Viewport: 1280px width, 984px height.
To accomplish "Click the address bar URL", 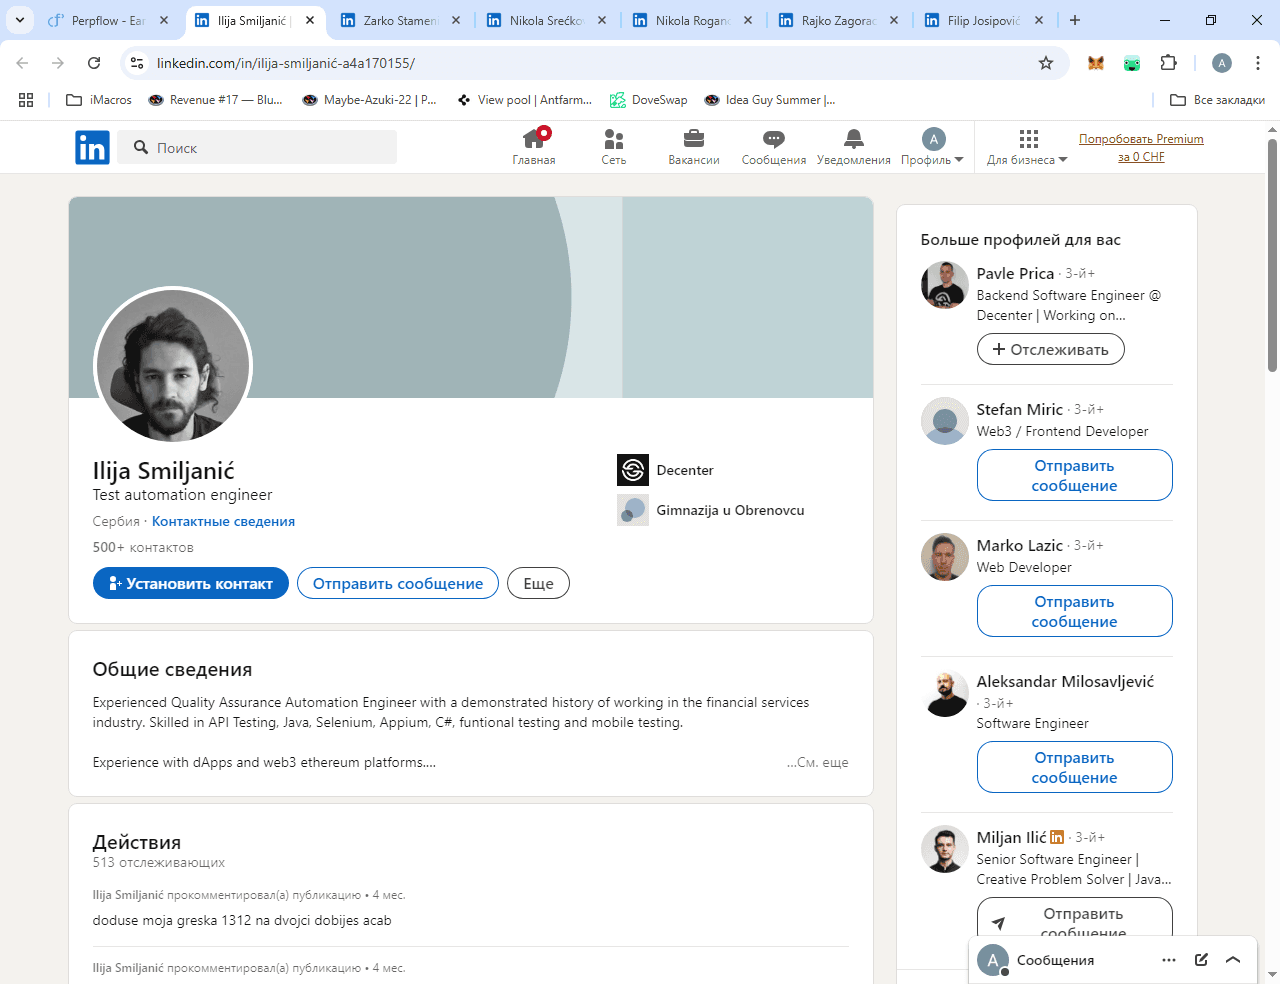I will [286, 63].
